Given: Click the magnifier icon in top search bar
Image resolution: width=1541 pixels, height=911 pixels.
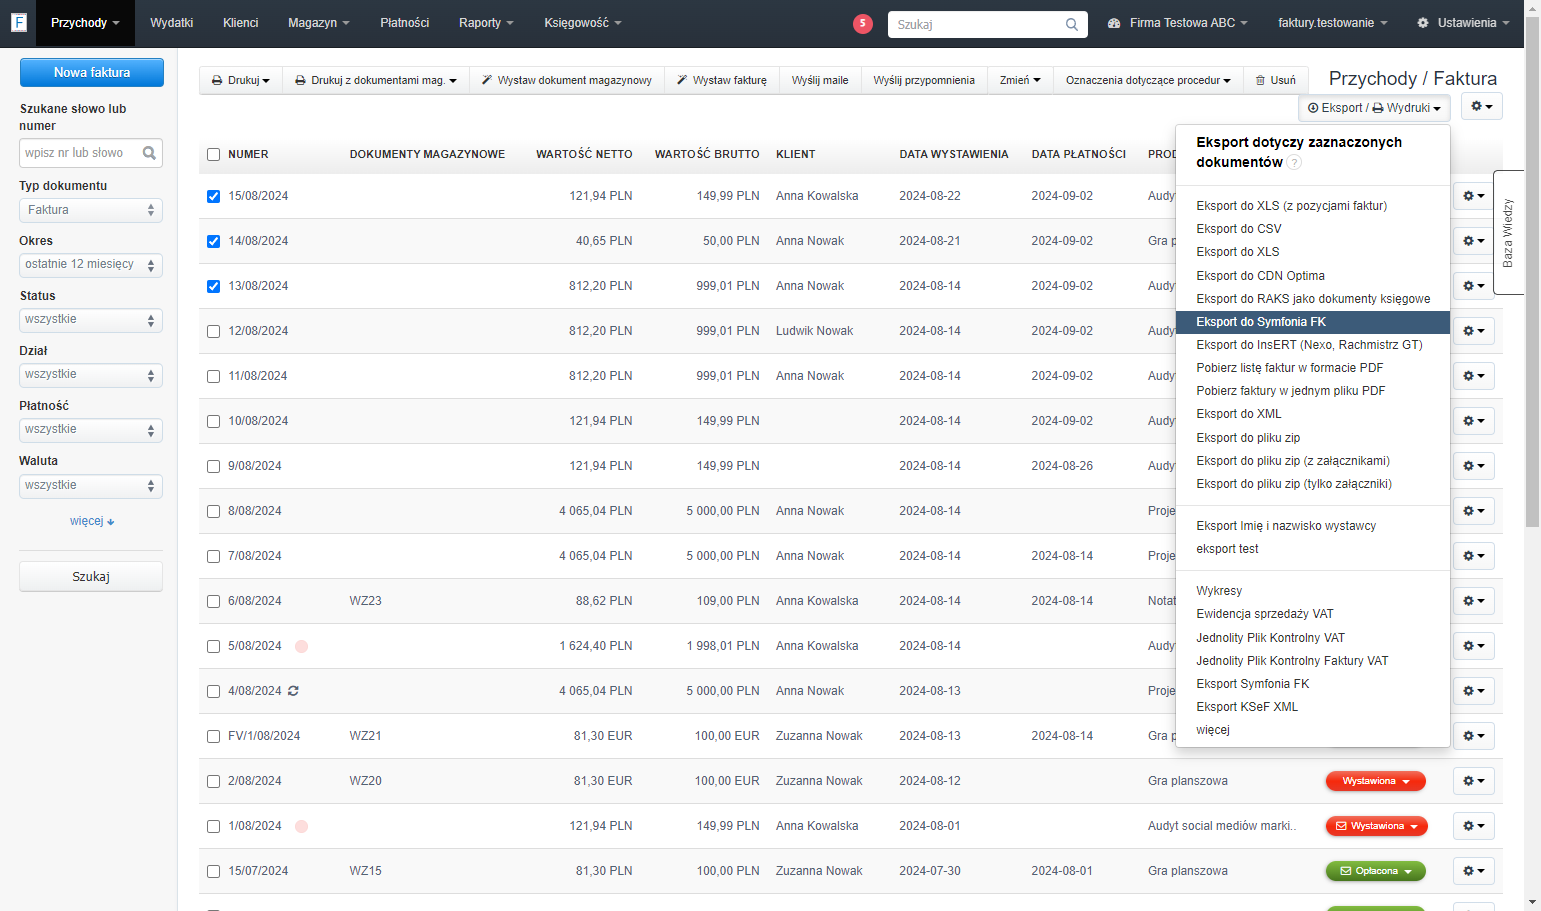Looking at the screenshot, I should point(1072,24).
